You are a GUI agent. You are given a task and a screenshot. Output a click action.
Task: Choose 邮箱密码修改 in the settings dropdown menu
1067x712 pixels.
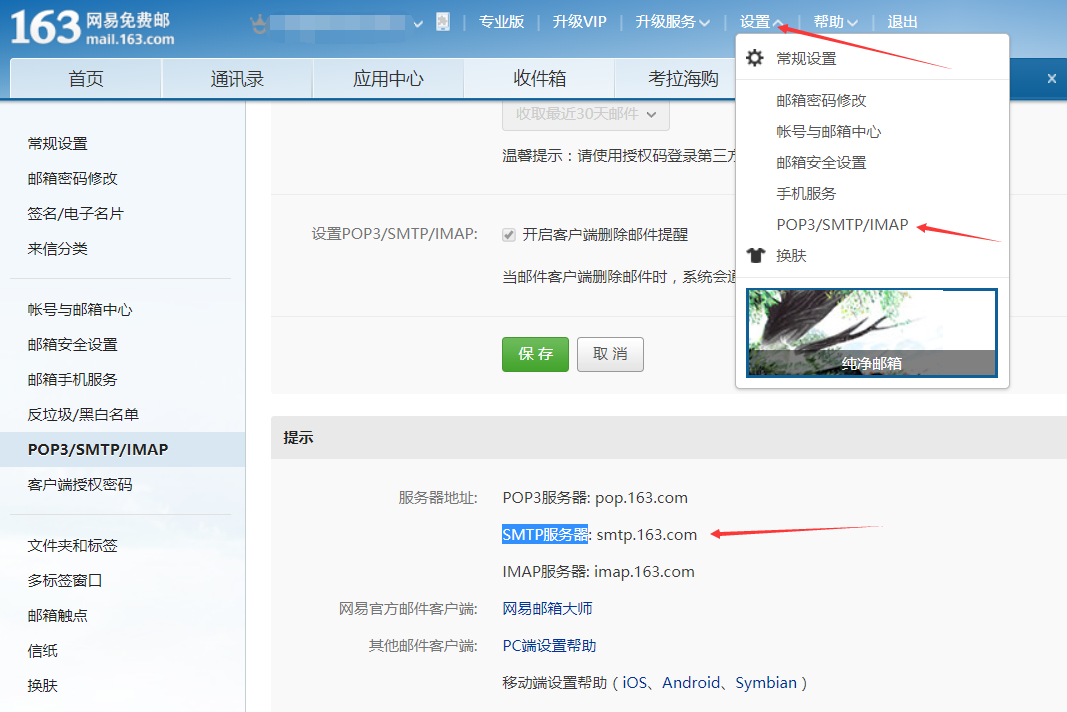(x=821, y=101)
